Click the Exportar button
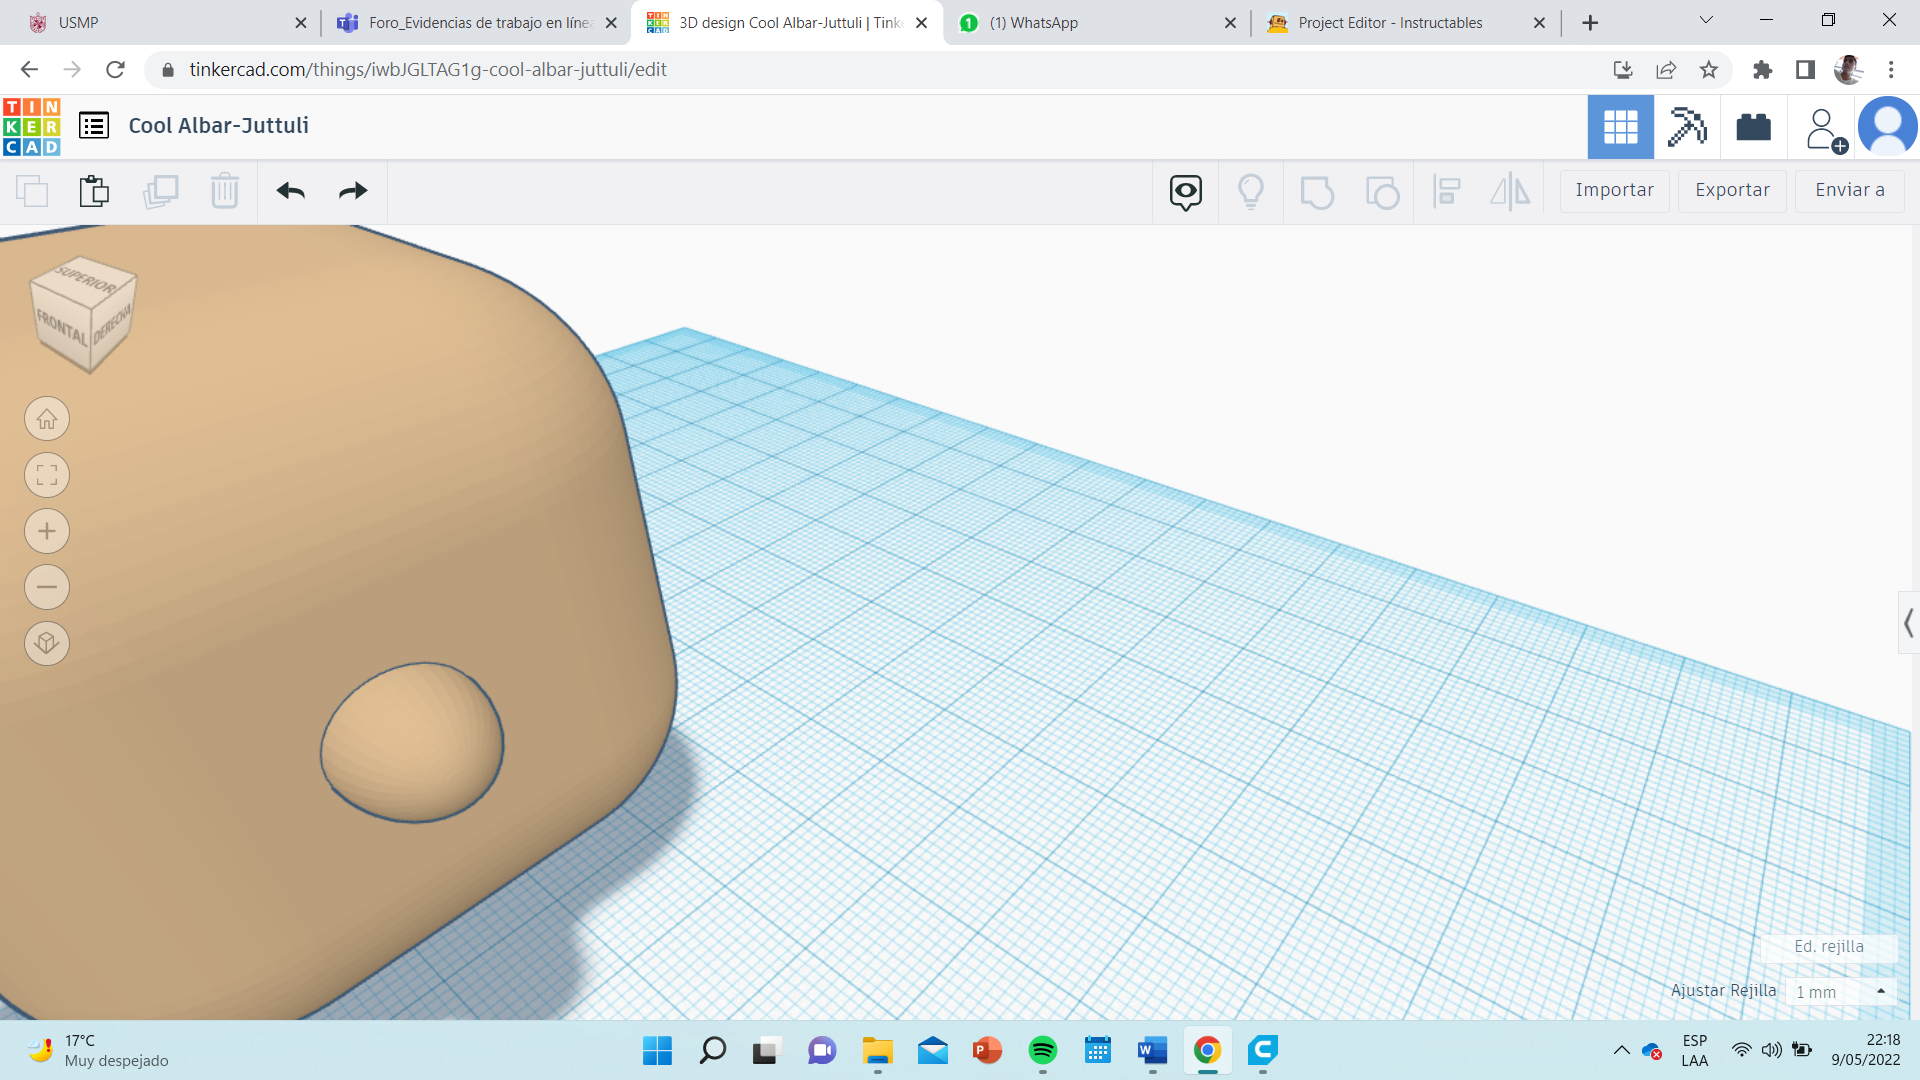 1732,190
